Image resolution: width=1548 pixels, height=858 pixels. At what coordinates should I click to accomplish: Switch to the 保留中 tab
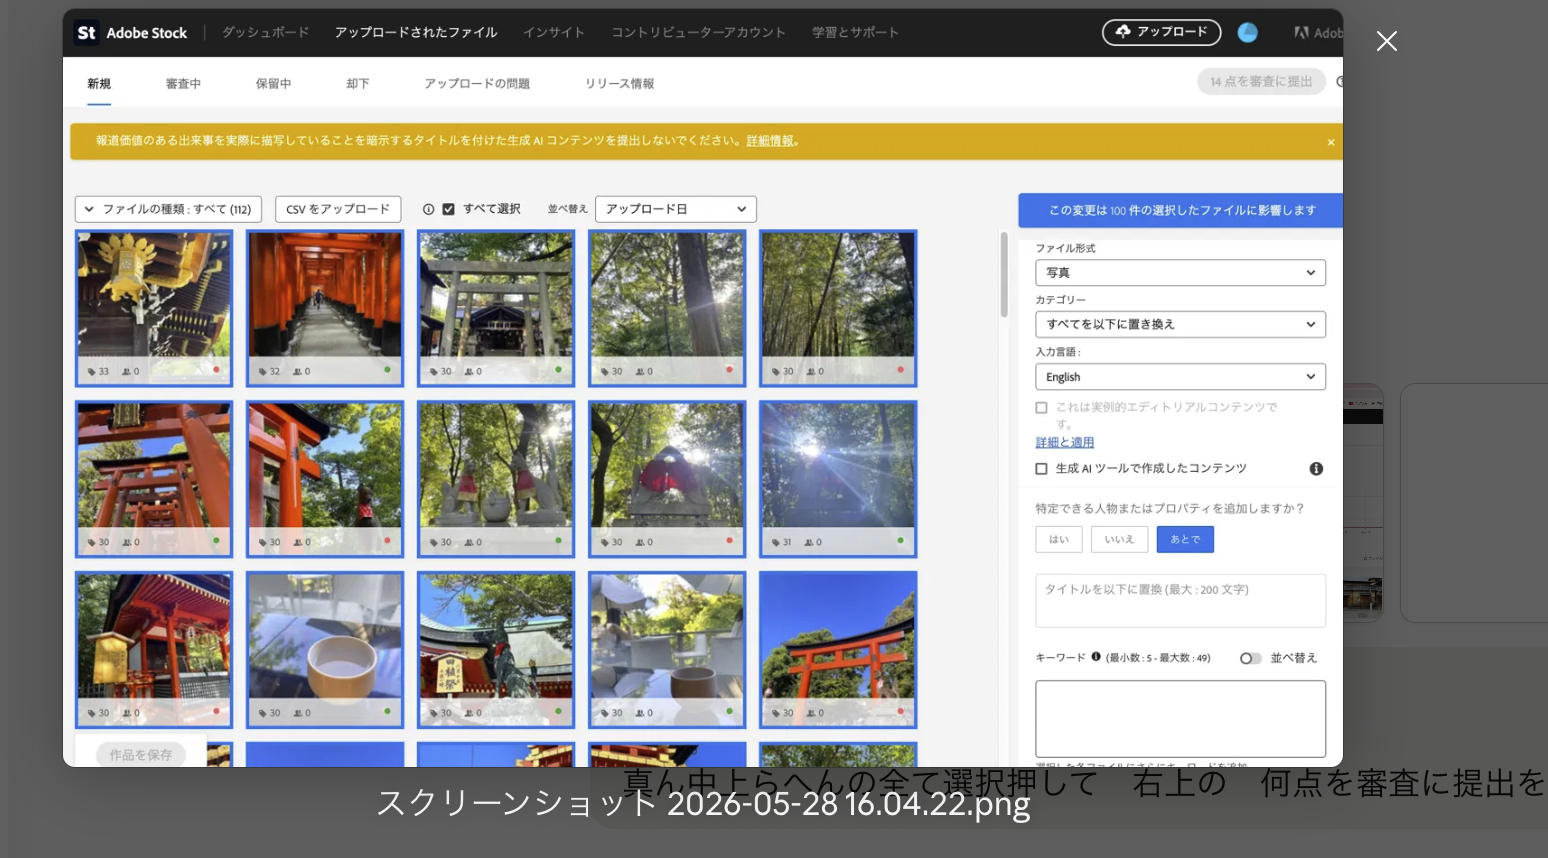coord(273,84)
